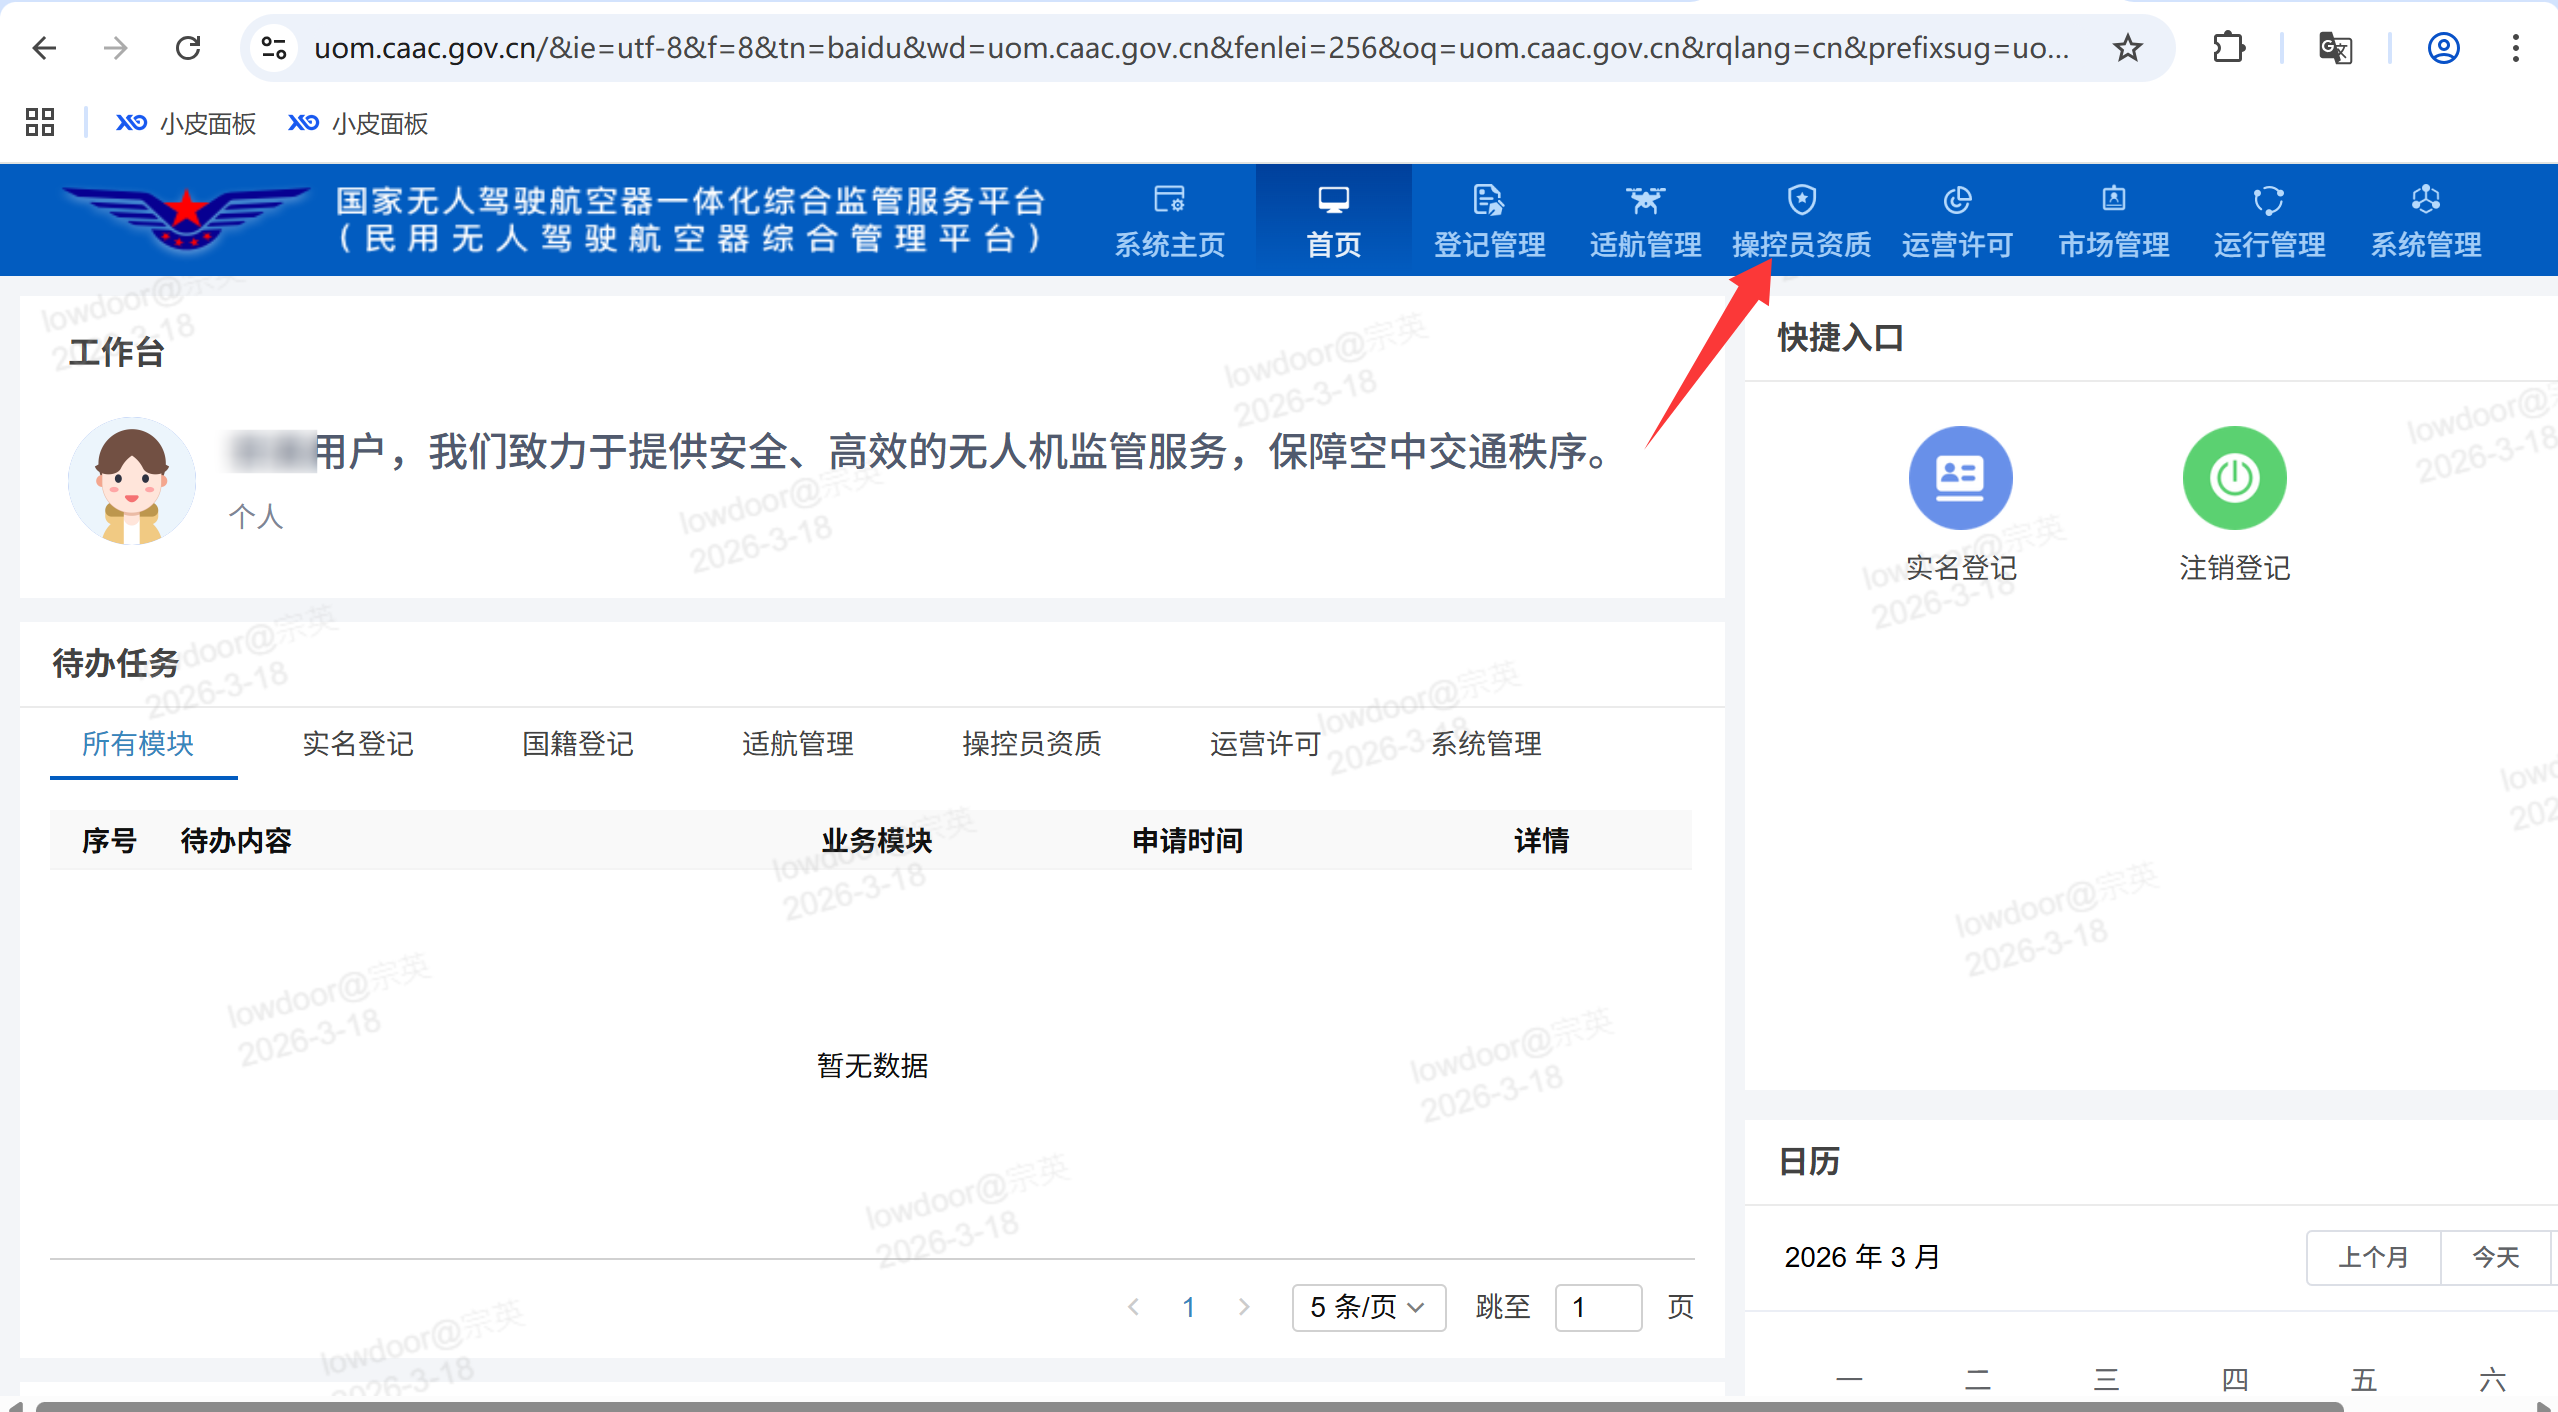Open the 系统主页 navigation item
Screen dimensions: 2558x1412
point(1169,221)
